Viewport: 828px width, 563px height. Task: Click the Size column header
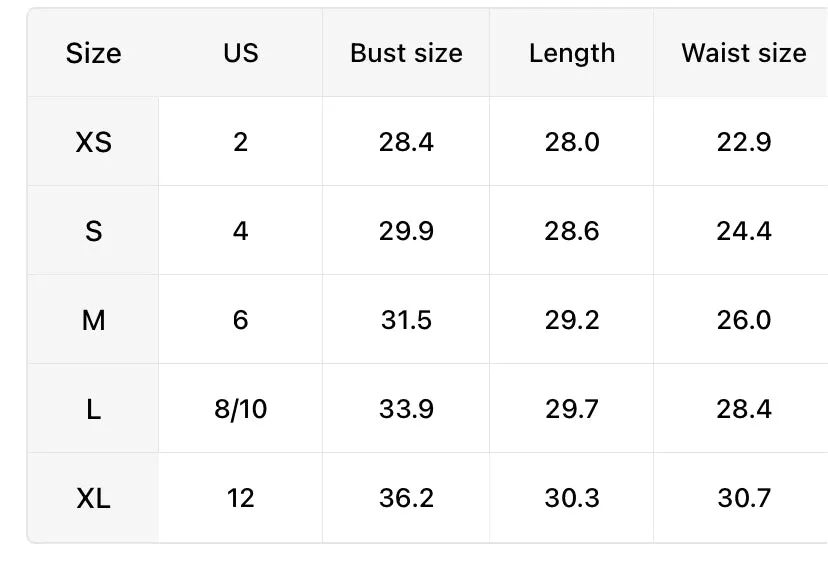coord(93,53)
